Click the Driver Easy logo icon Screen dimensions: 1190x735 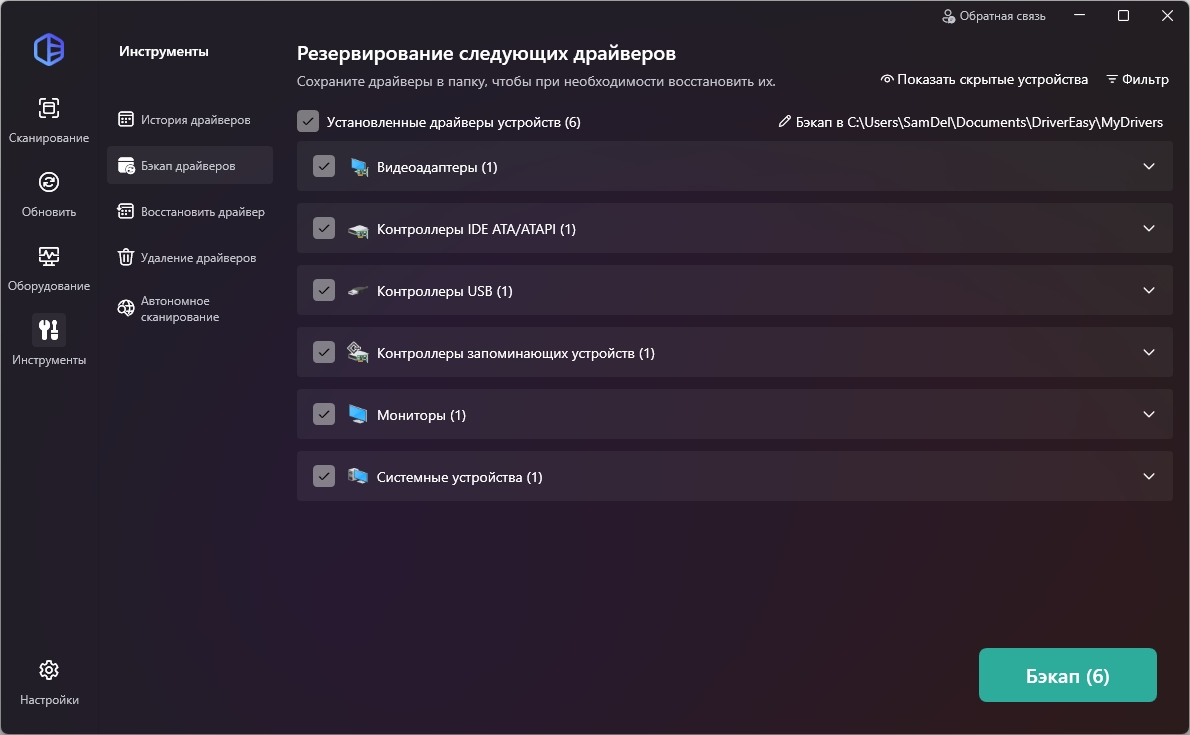tap(49, 49)
